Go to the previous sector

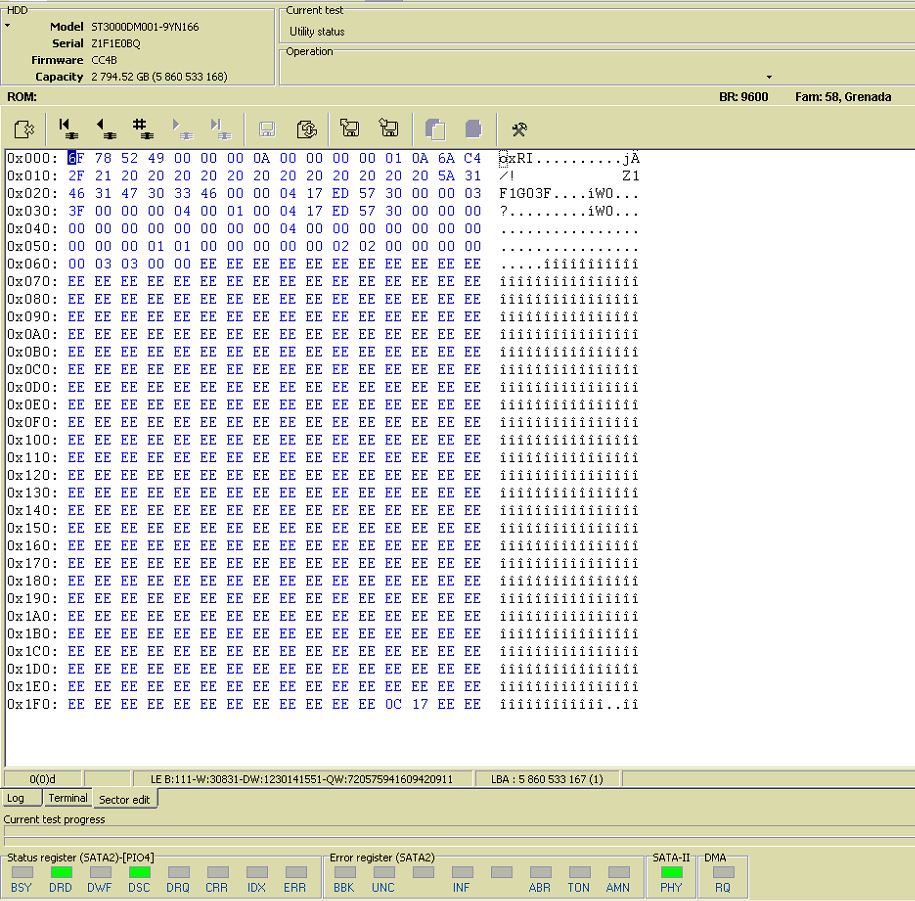[x=106, y=129]
